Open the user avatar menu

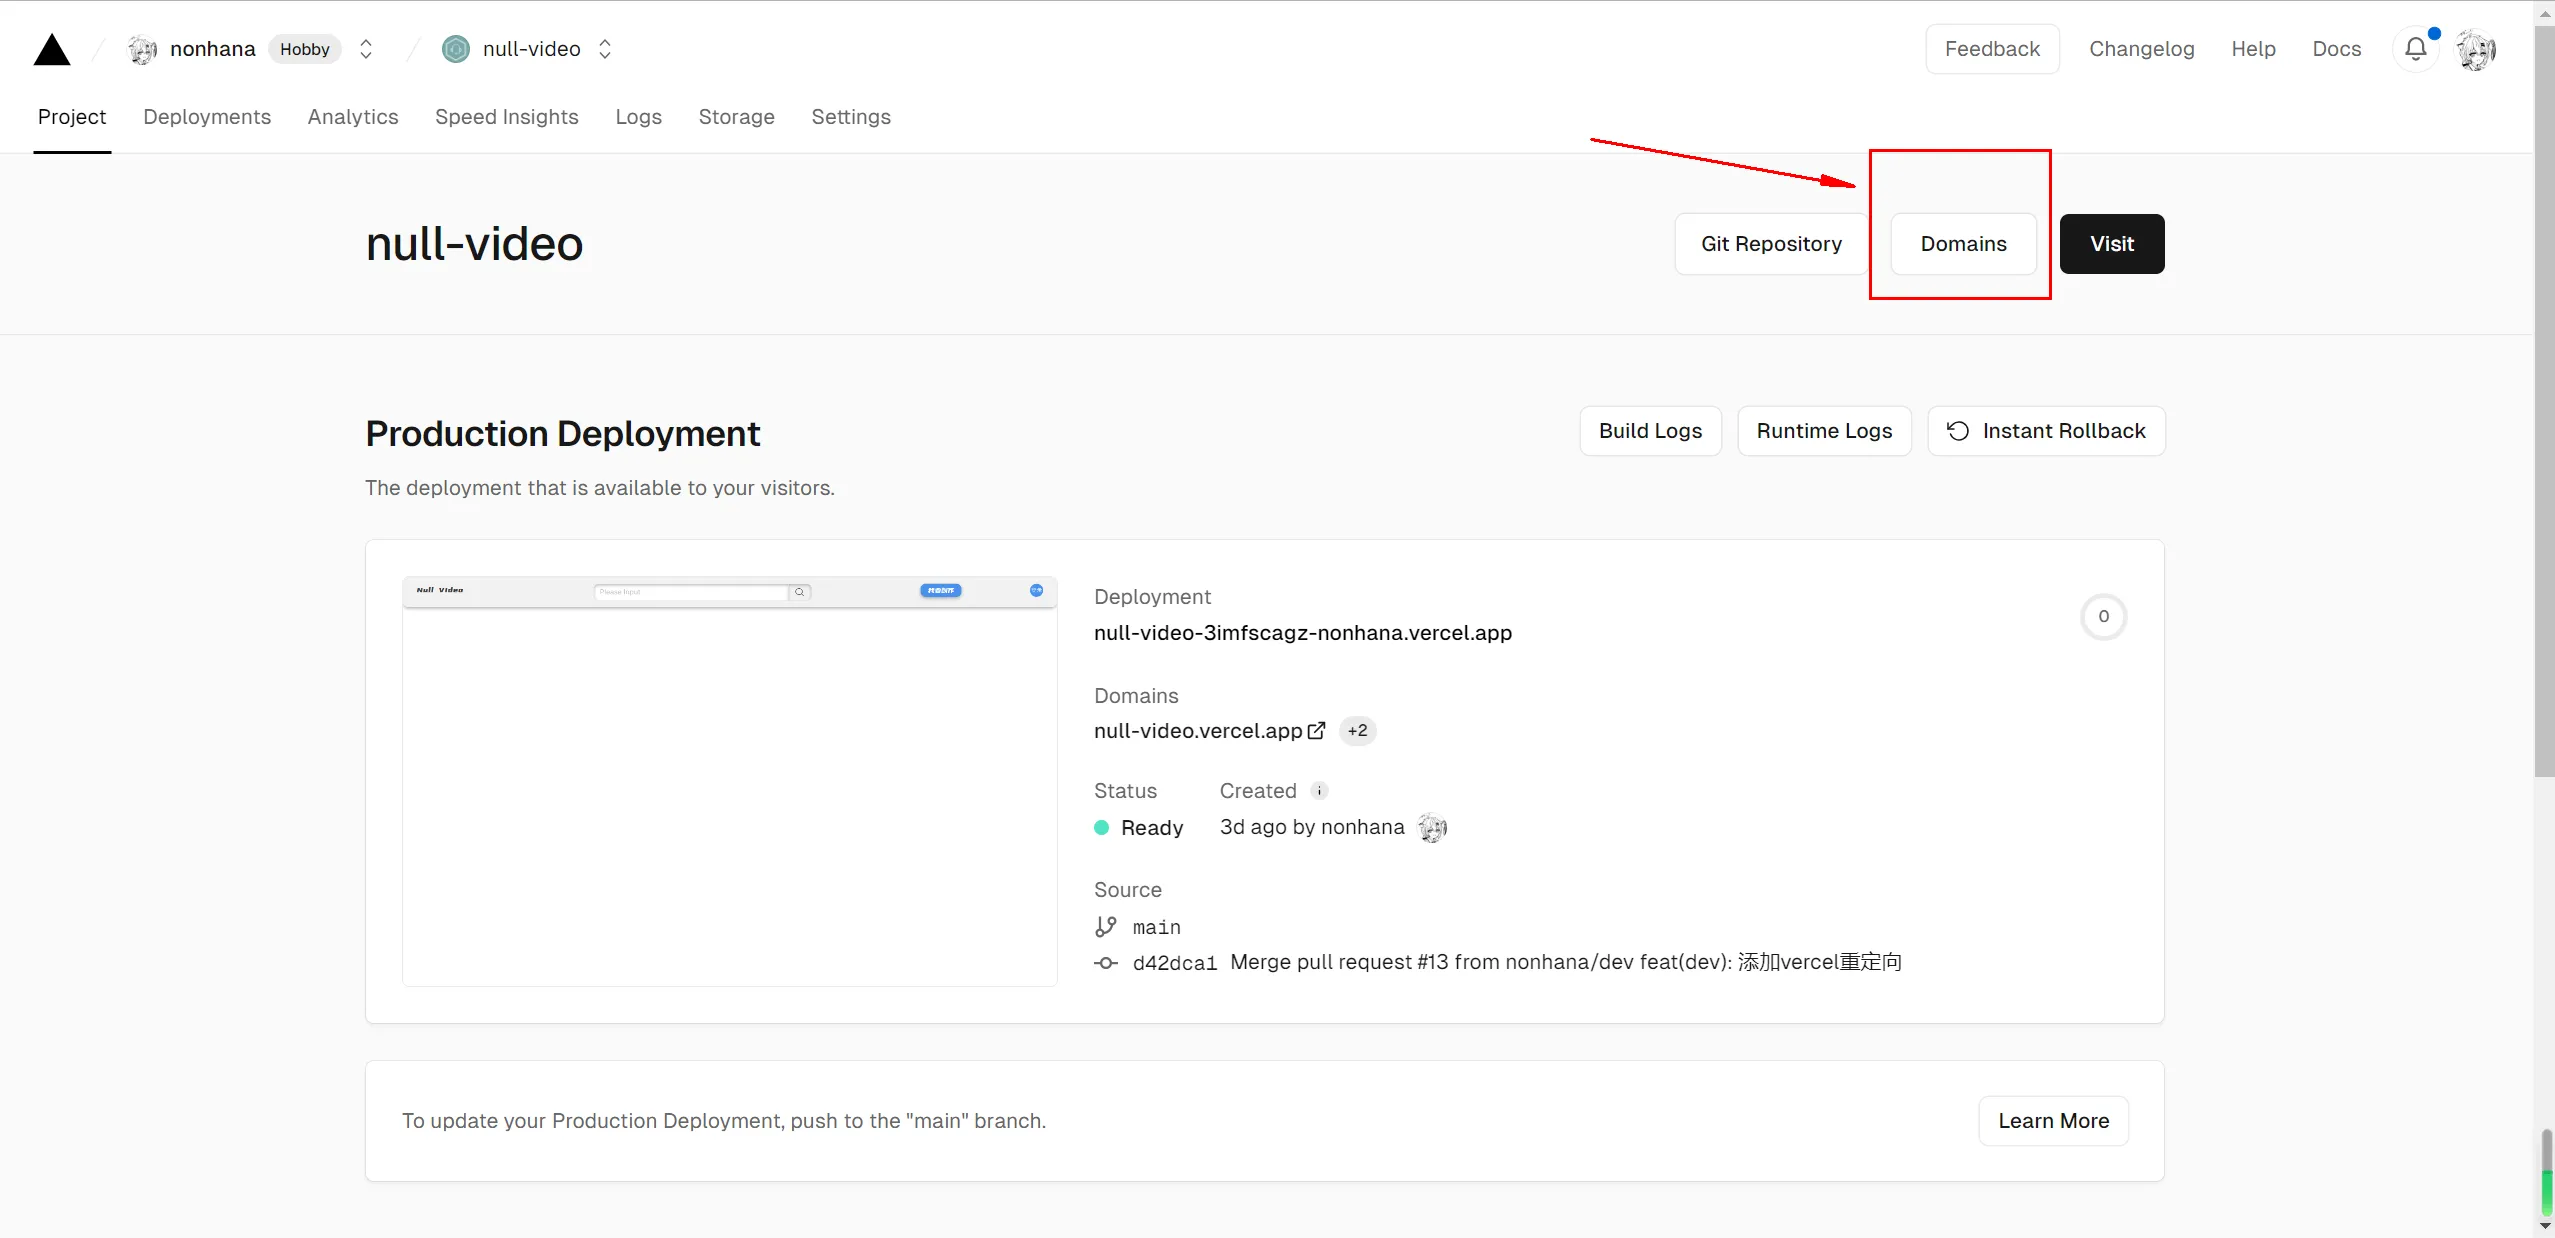click(2476, 49)
